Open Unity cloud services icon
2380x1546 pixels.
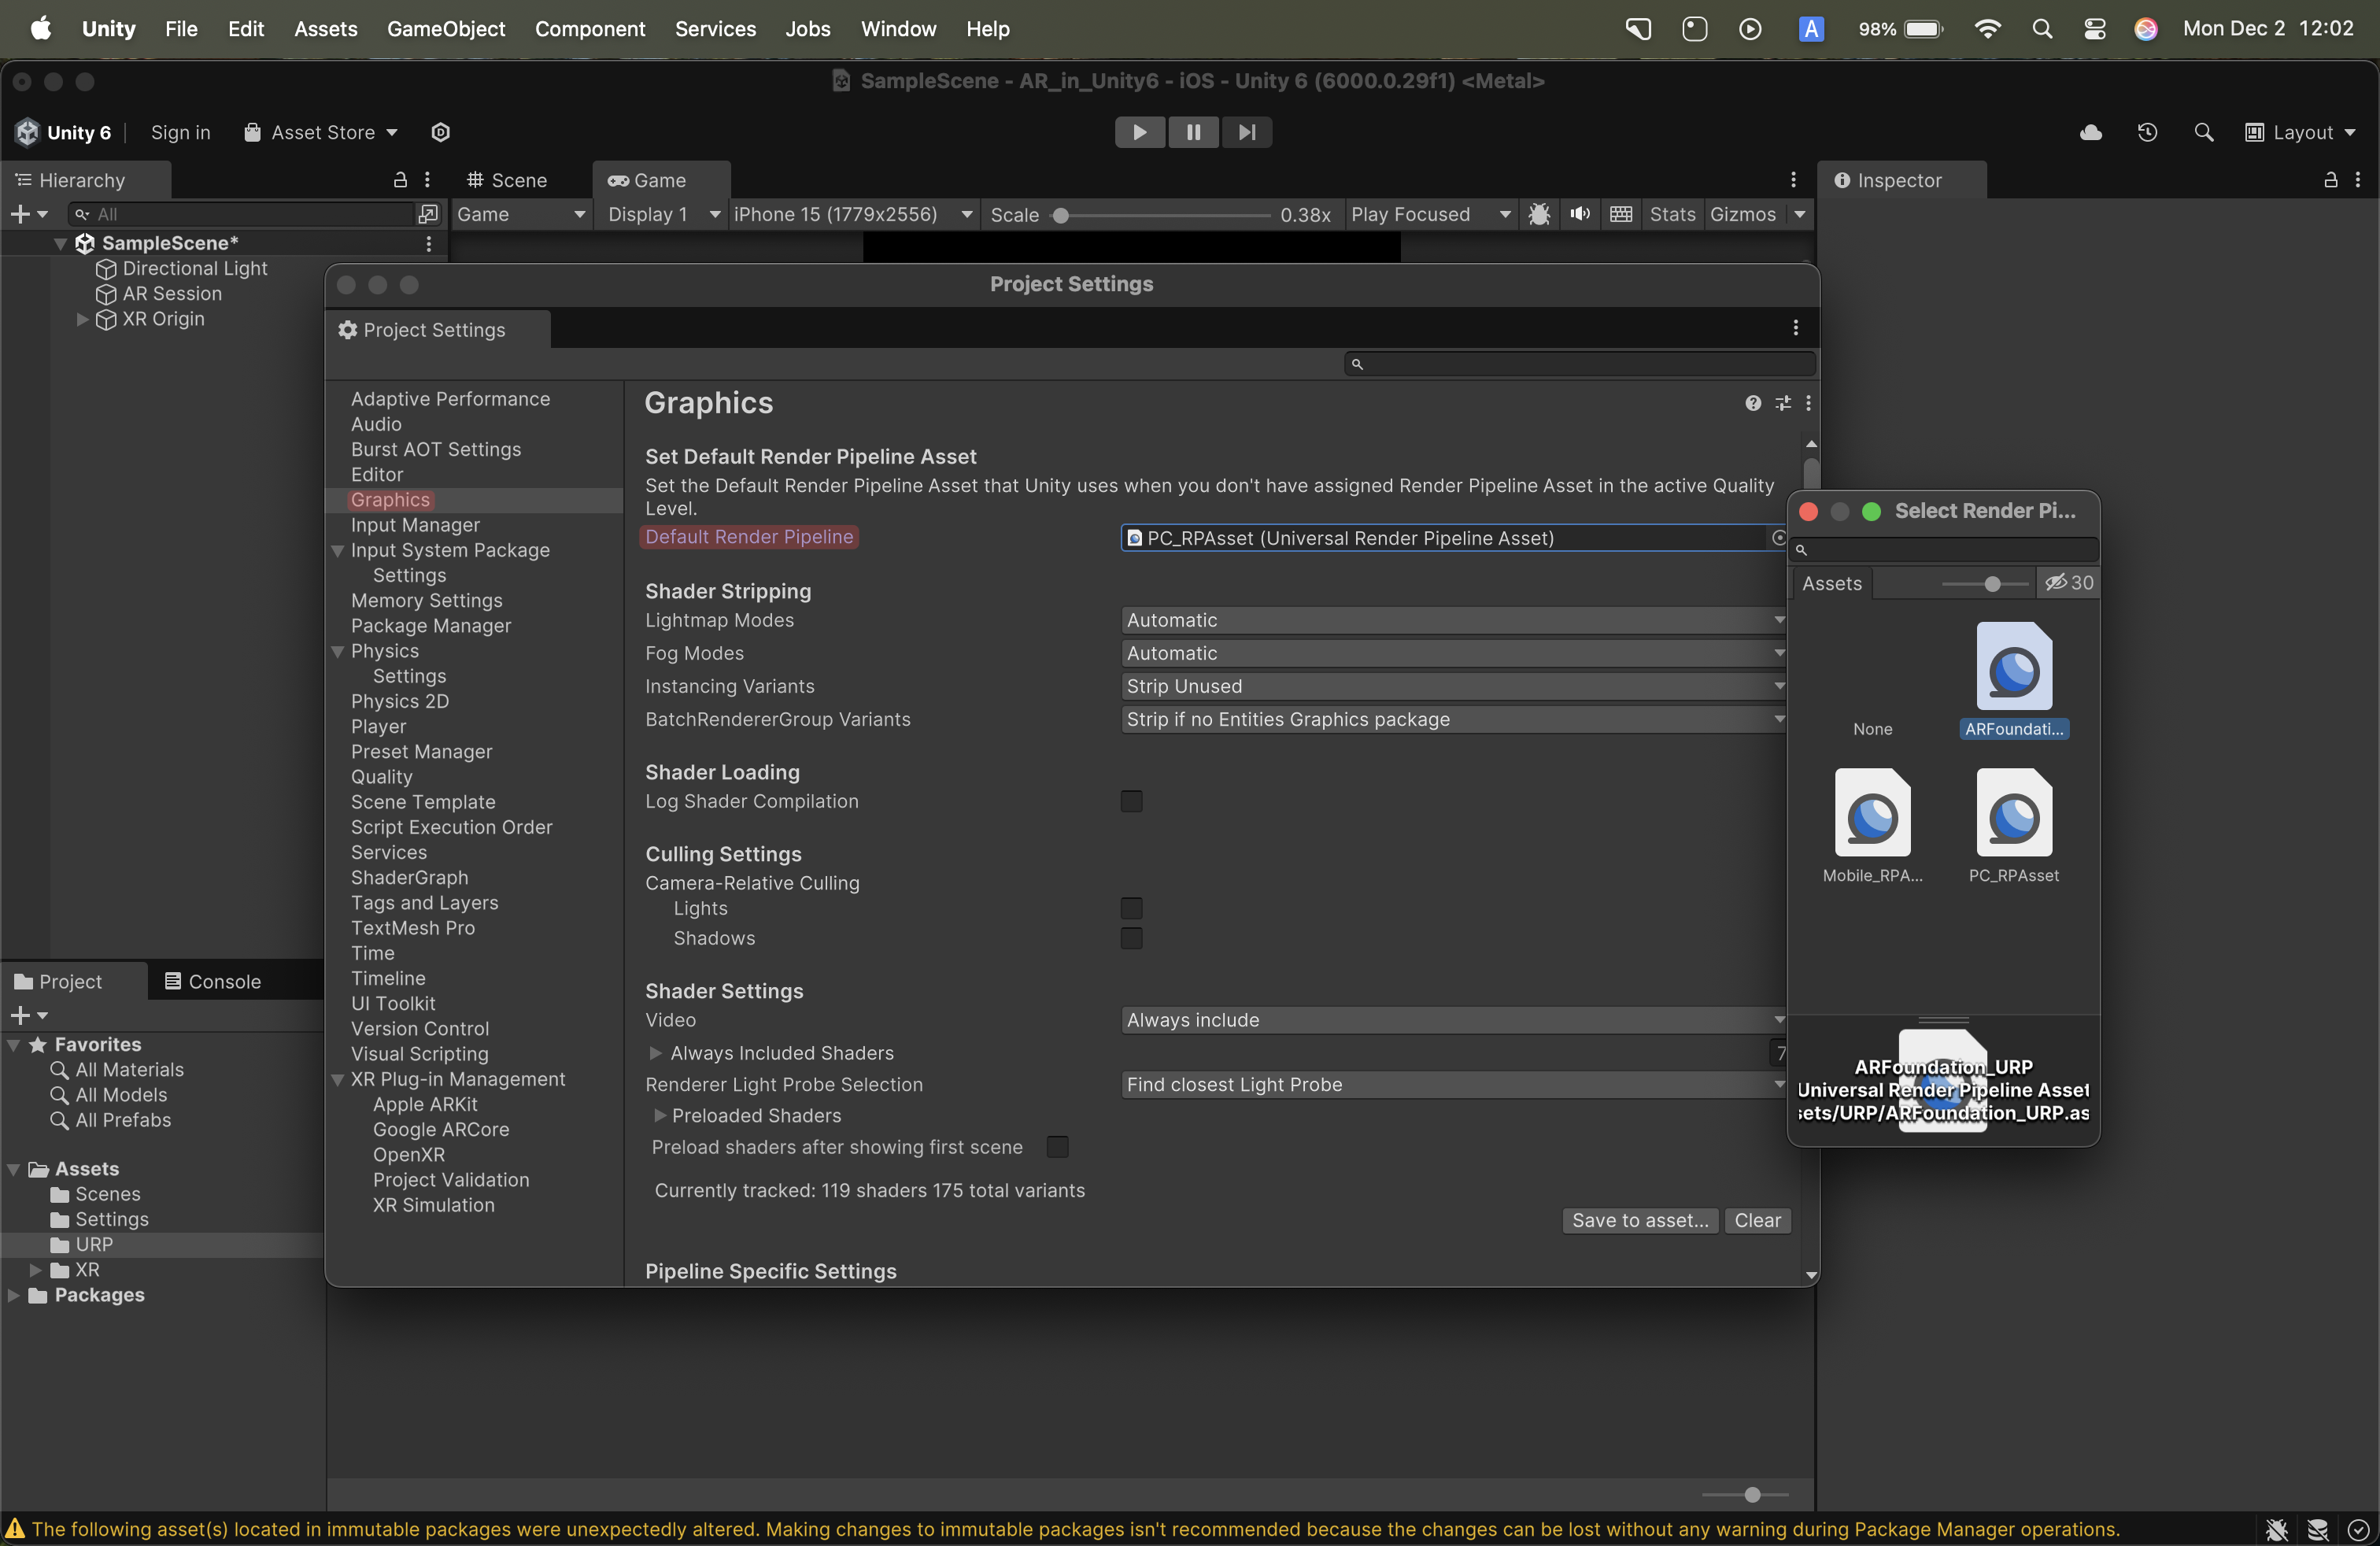pos(2091,132)
